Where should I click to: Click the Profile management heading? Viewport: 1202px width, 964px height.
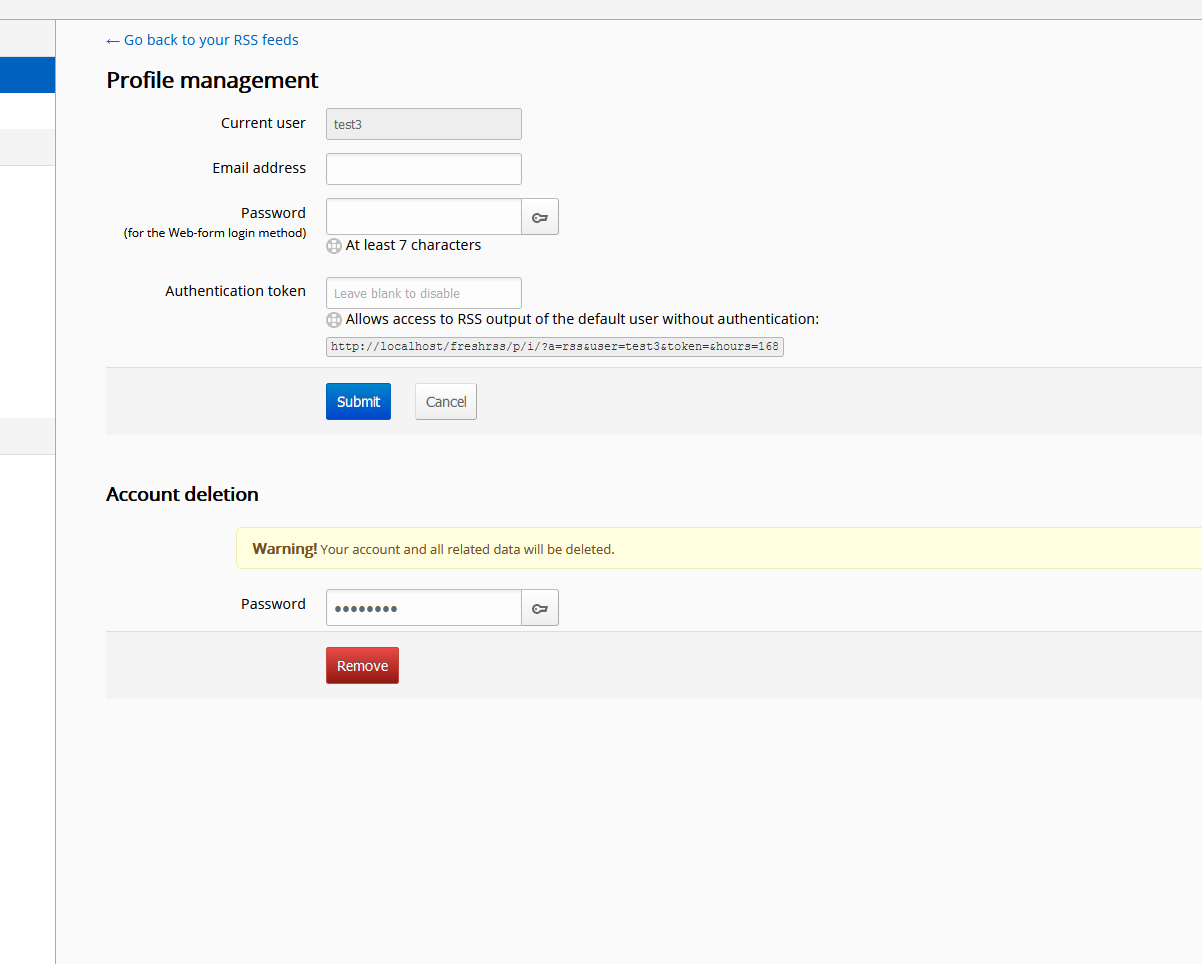[212, 80]
